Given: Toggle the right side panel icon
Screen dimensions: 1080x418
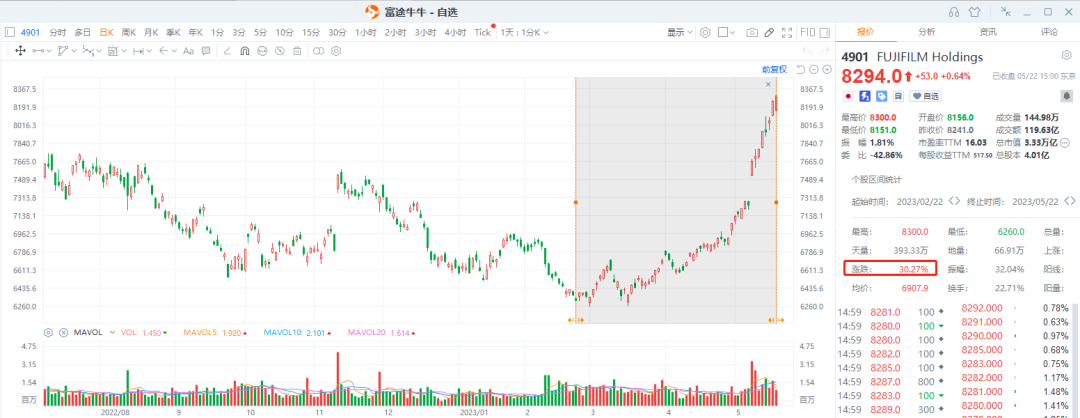Looking at the screenshot, I should pos(826,32).
